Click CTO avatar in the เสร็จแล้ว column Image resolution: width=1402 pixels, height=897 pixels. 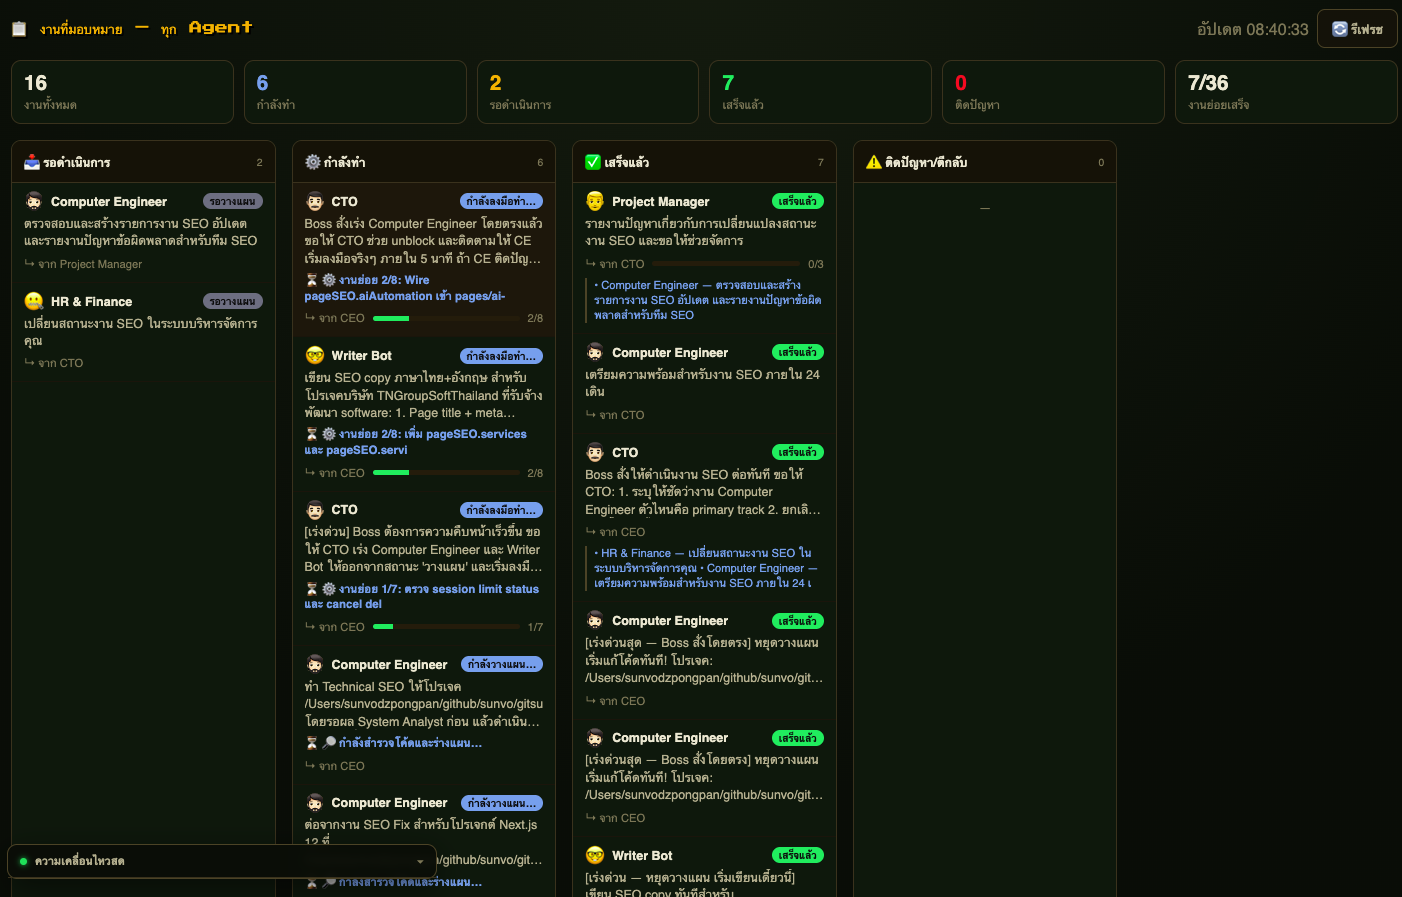pyautogui.click(x=595, y=452)
